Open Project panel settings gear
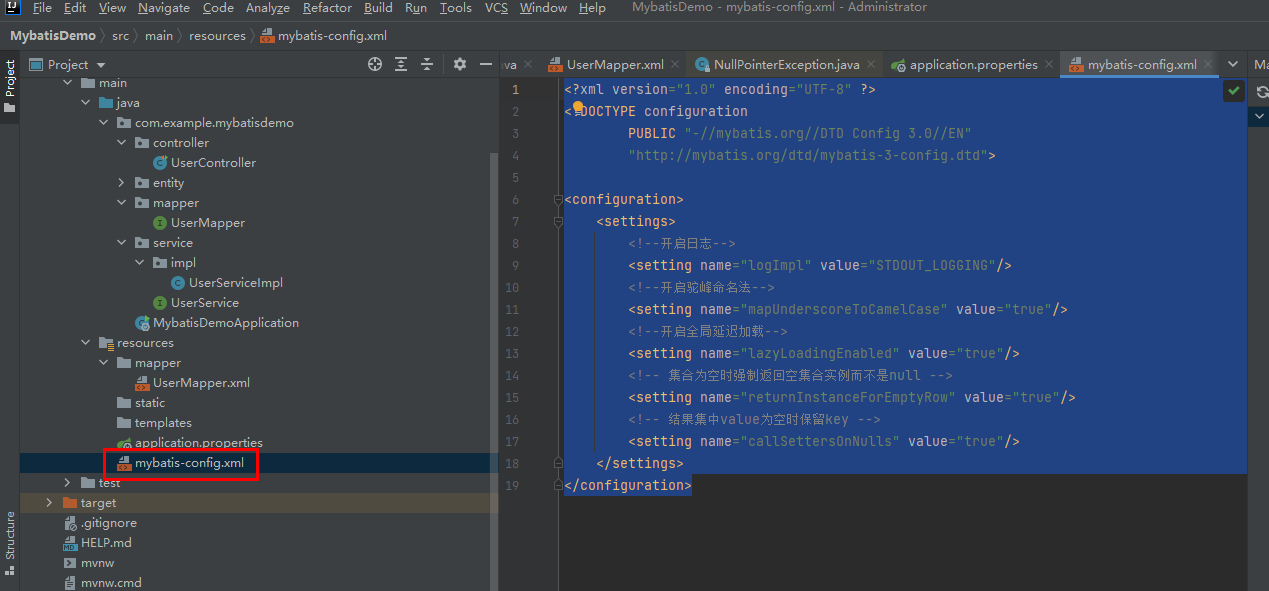This screenshot has height=591, width=1269. [x=459, y=64]
